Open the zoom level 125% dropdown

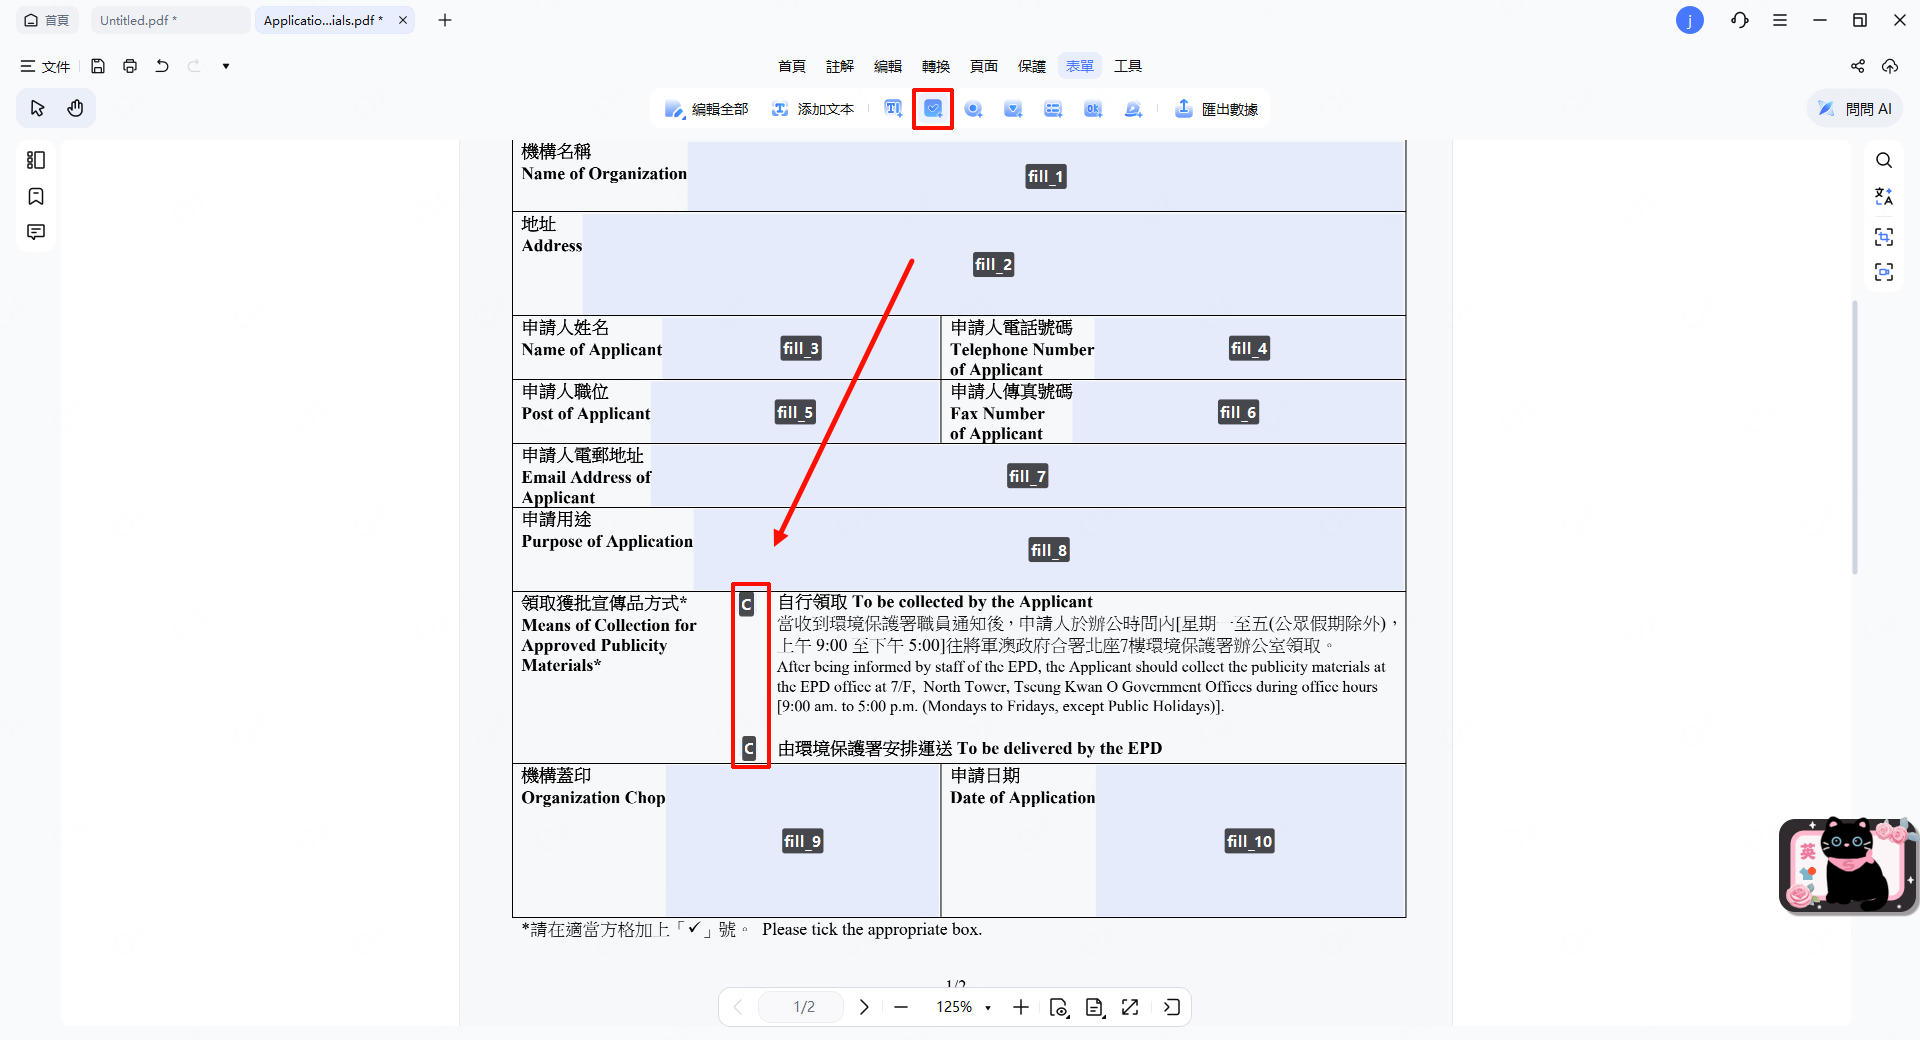click(987, 1007)
